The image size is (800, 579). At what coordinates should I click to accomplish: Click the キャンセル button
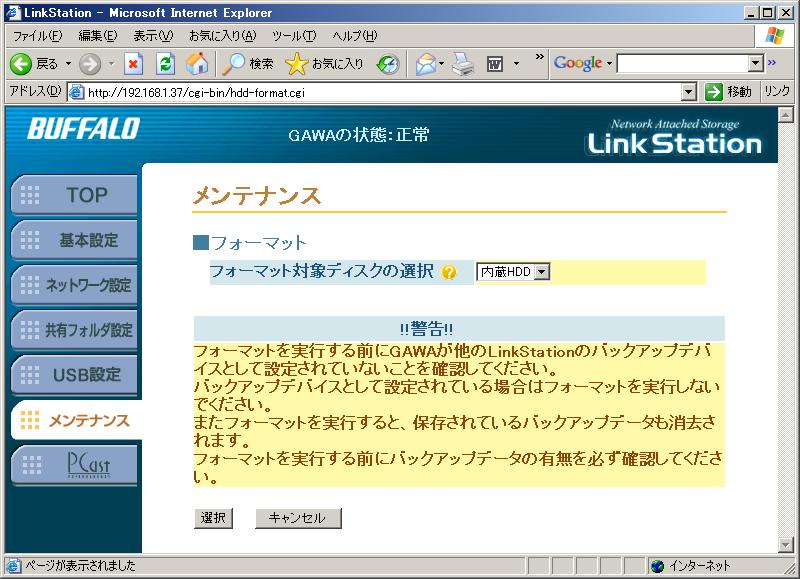[x=298, y=518]
